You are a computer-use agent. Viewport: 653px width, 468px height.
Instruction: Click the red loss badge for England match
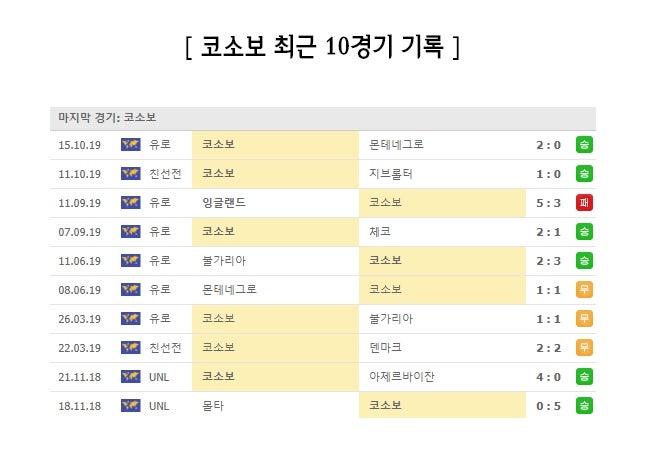[584, 203]
